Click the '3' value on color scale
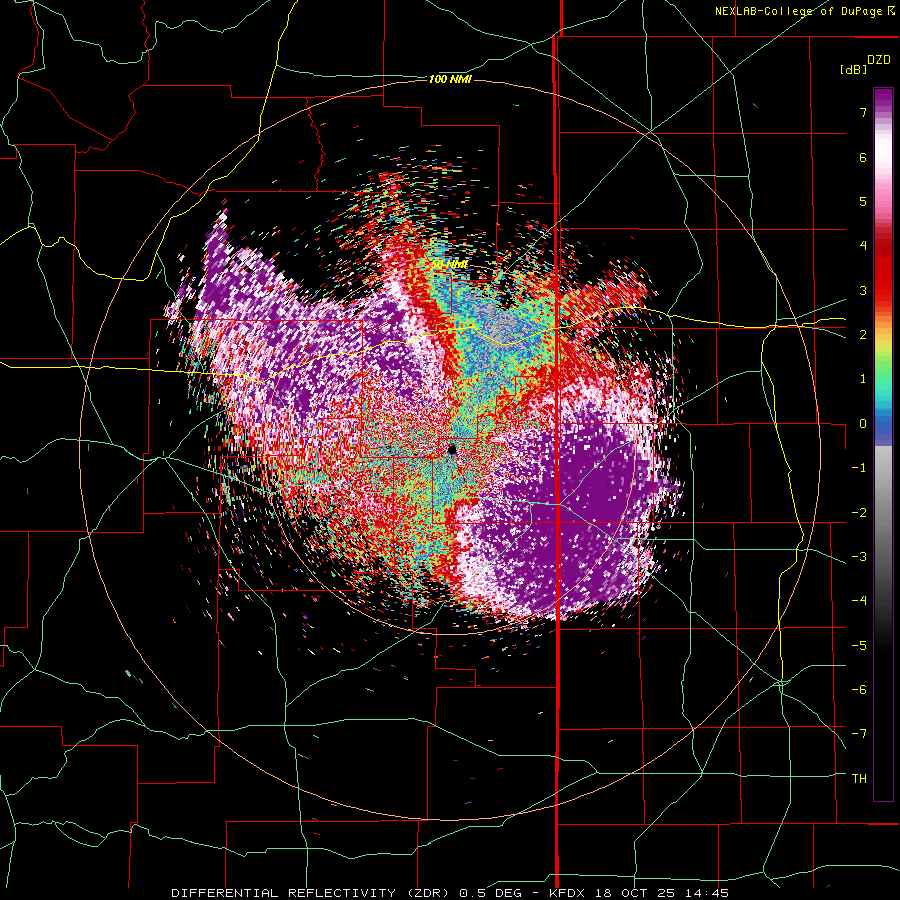The height and width of the screenshot is (900, 900). pos(863,290)
